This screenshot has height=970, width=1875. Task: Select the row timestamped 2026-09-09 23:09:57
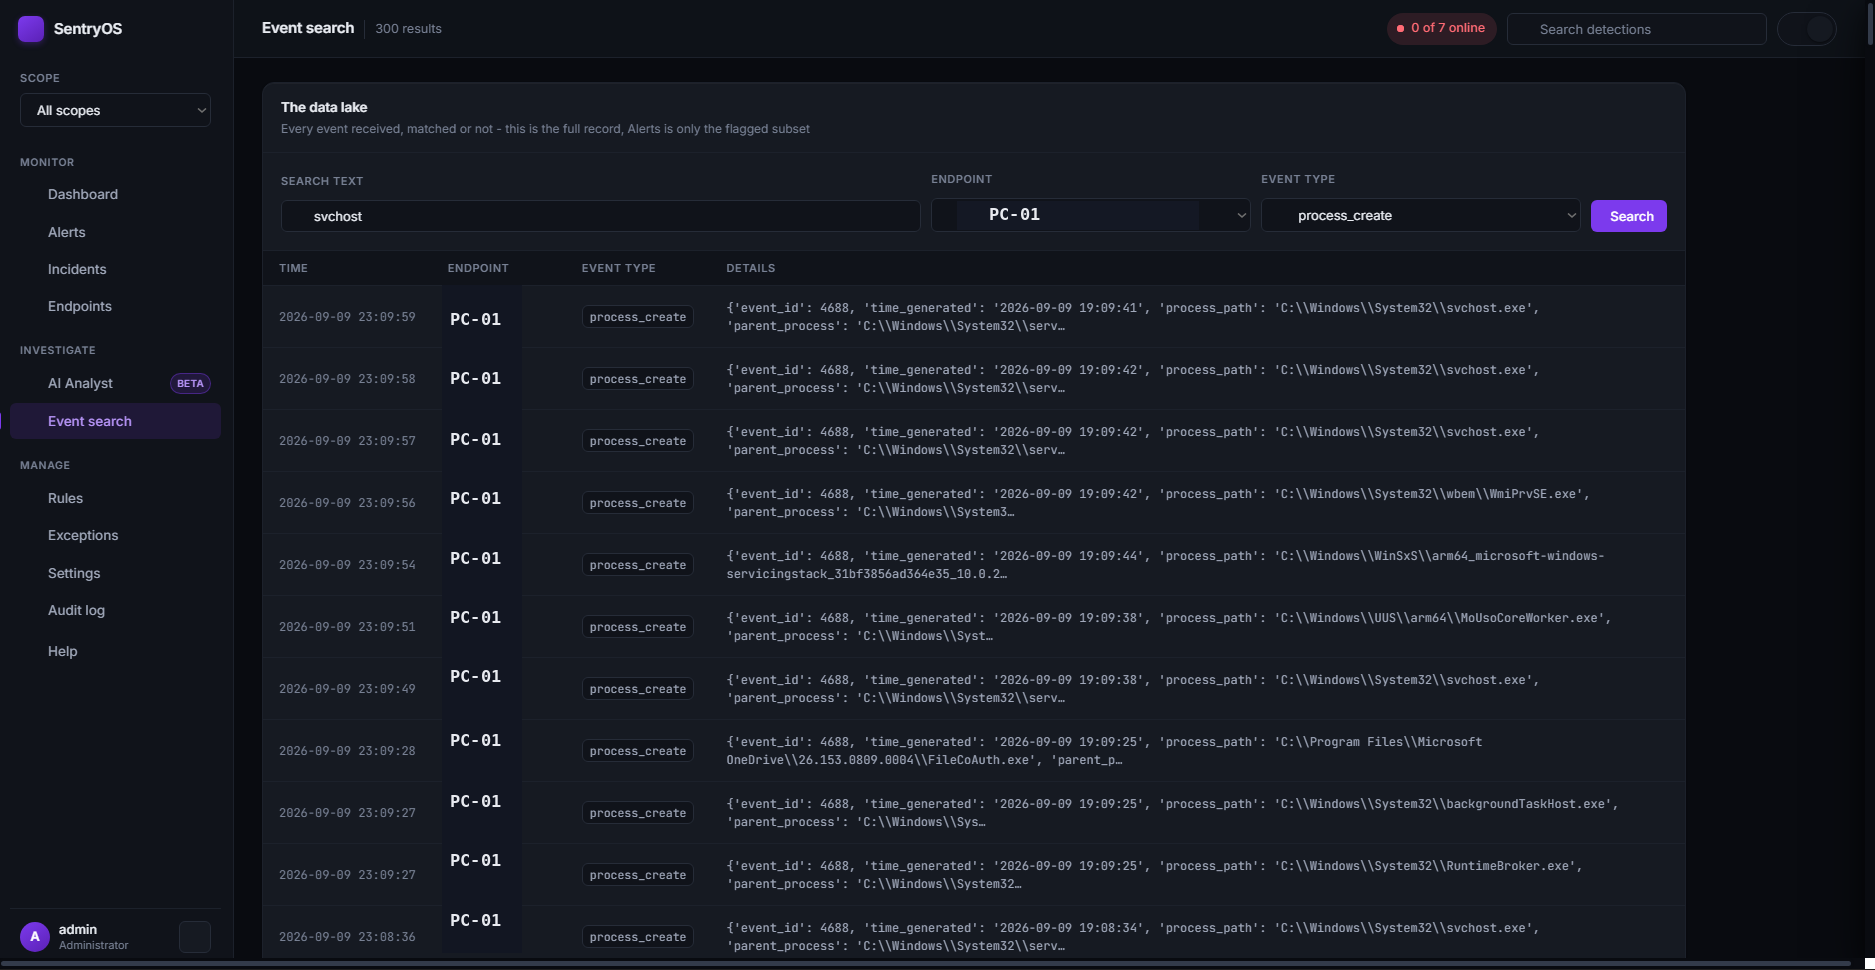(x=973, y=441)
